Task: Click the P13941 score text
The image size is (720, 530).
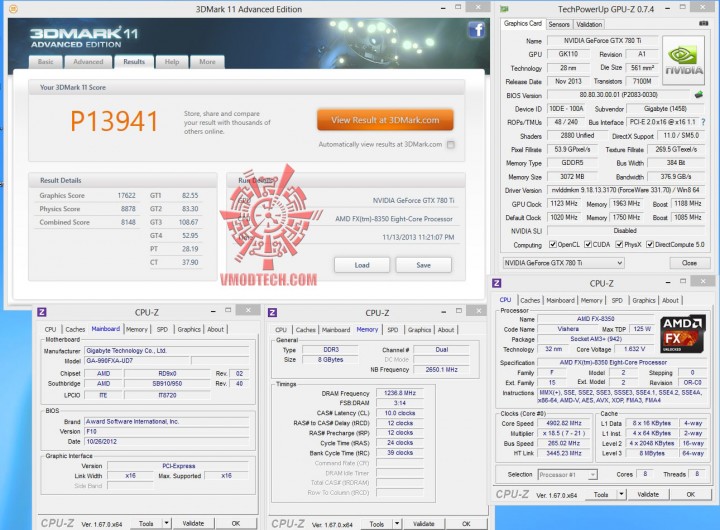Action: click(114, 121)
